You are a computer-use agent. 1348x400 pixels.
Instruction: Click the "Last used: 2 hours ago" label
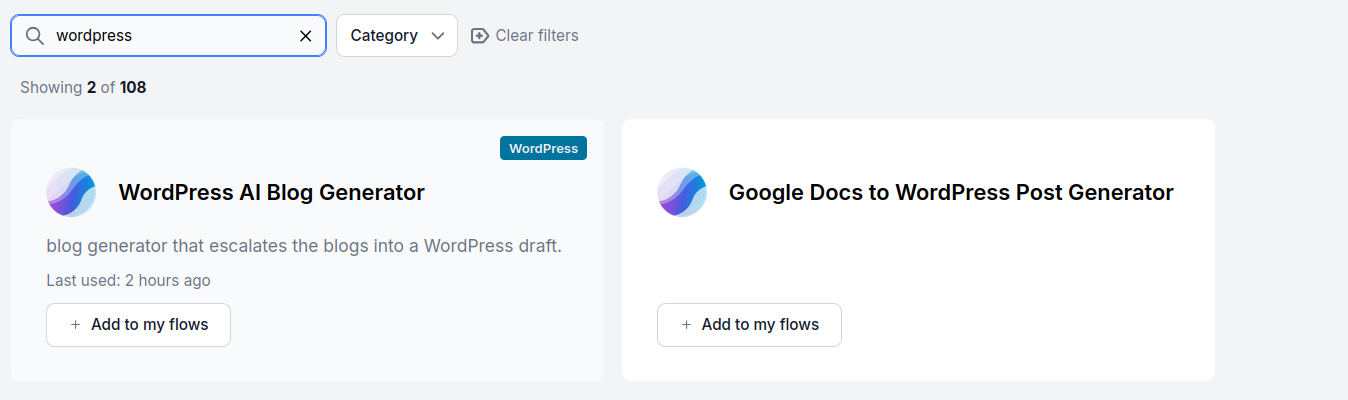(128, 280)
